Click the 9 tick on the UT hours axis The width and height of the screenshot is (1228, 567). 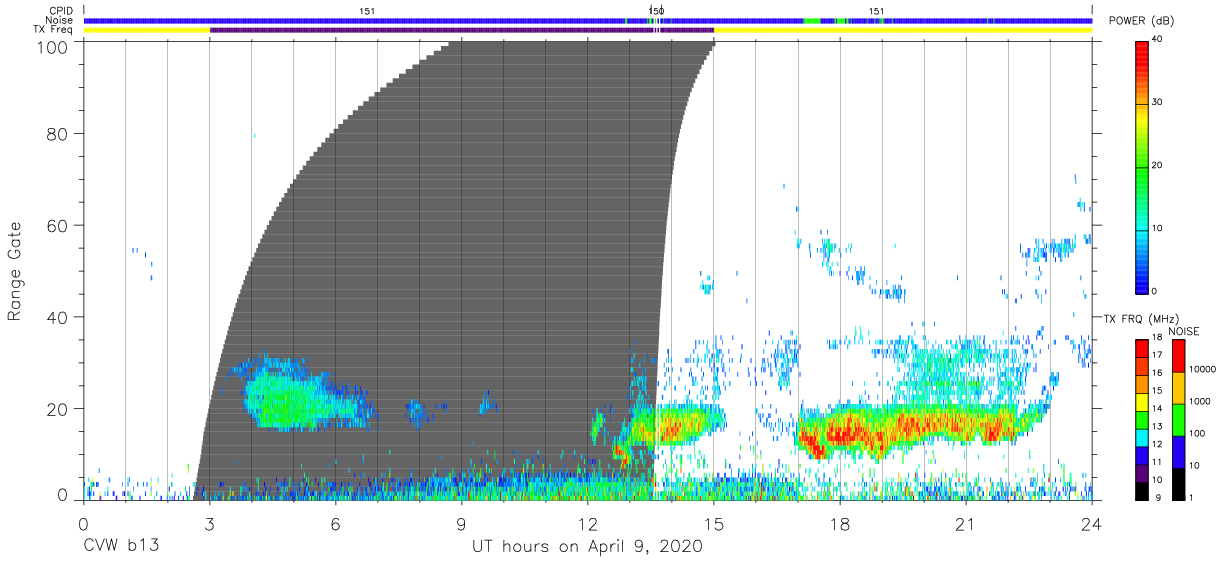462,524
